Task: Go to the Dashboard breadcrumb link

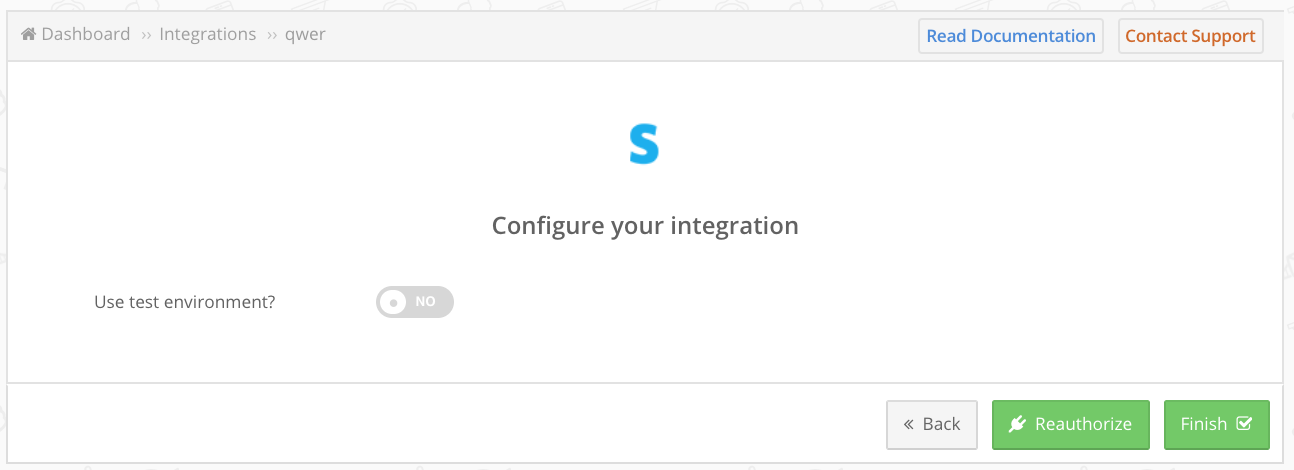Action: [86, 34]
